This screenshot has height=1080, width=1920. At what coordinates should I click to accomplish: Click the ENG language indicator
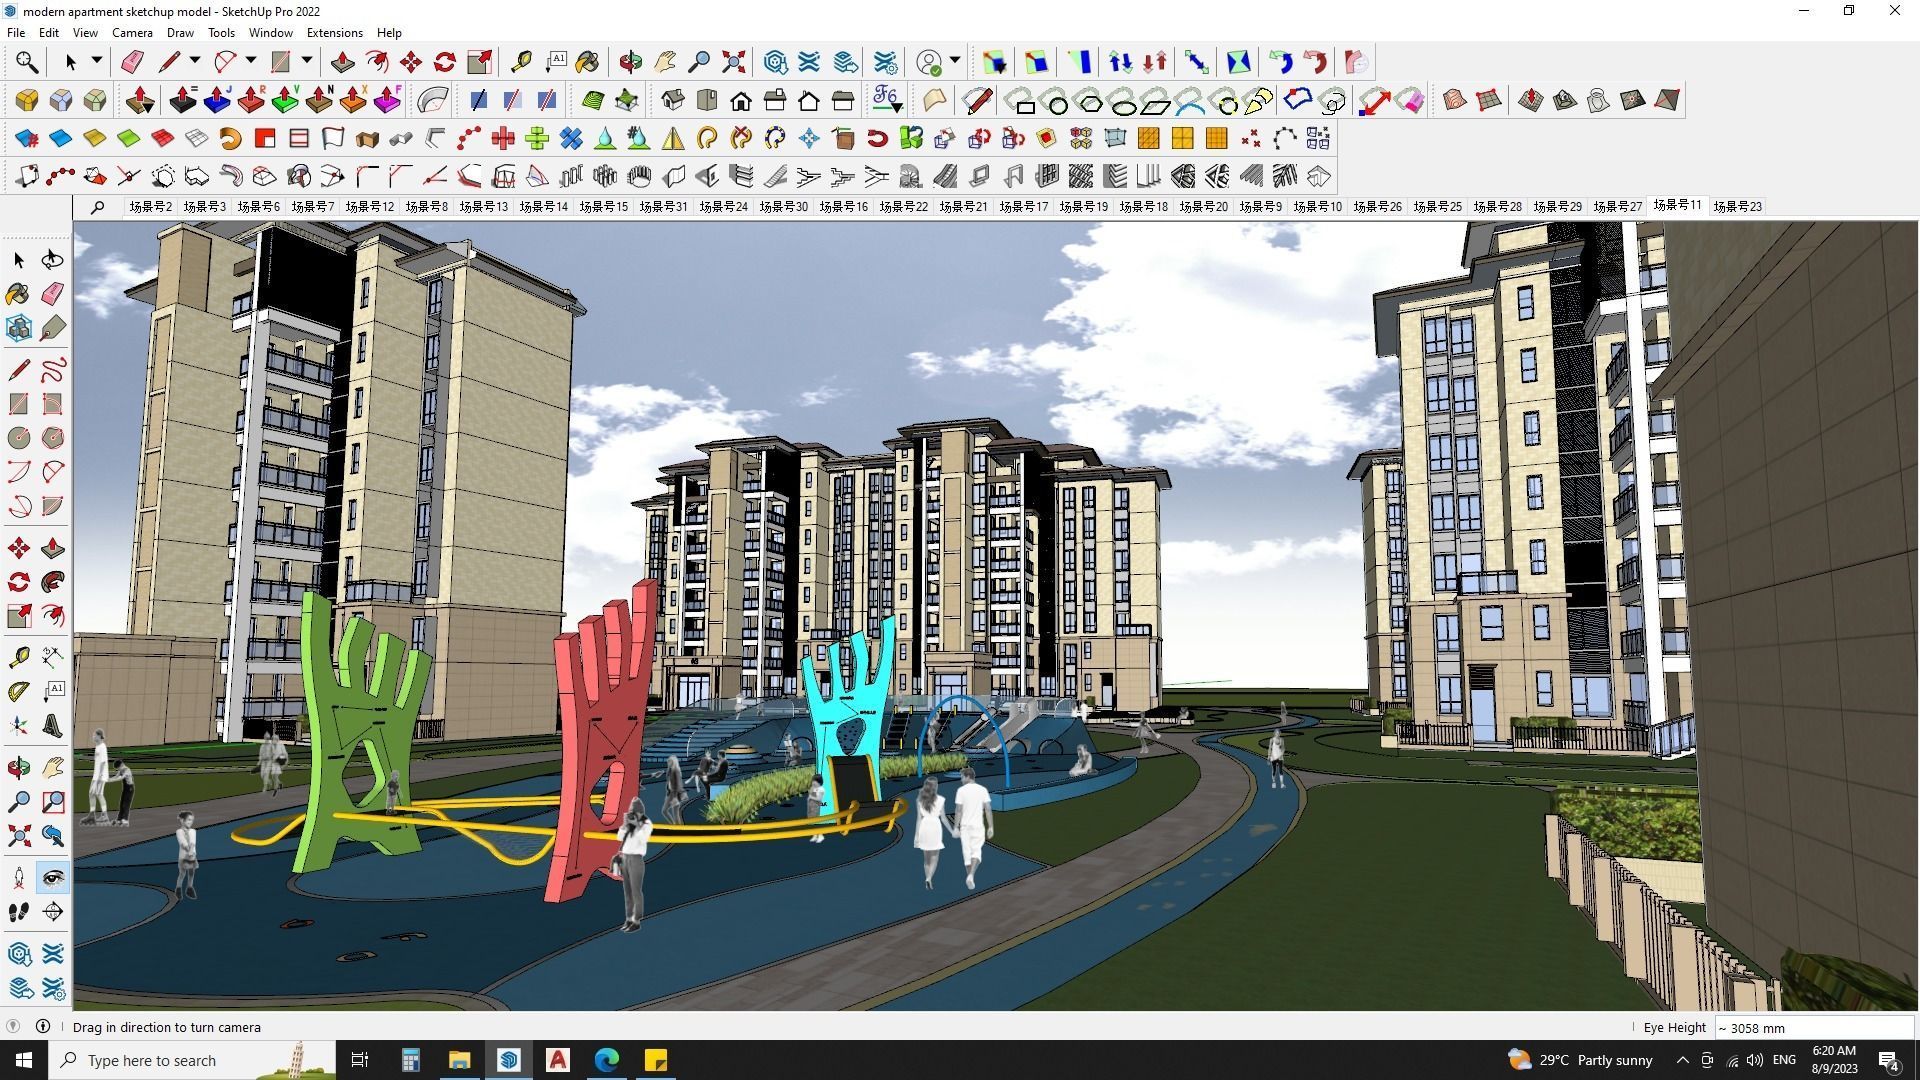pos(1784,1060)
